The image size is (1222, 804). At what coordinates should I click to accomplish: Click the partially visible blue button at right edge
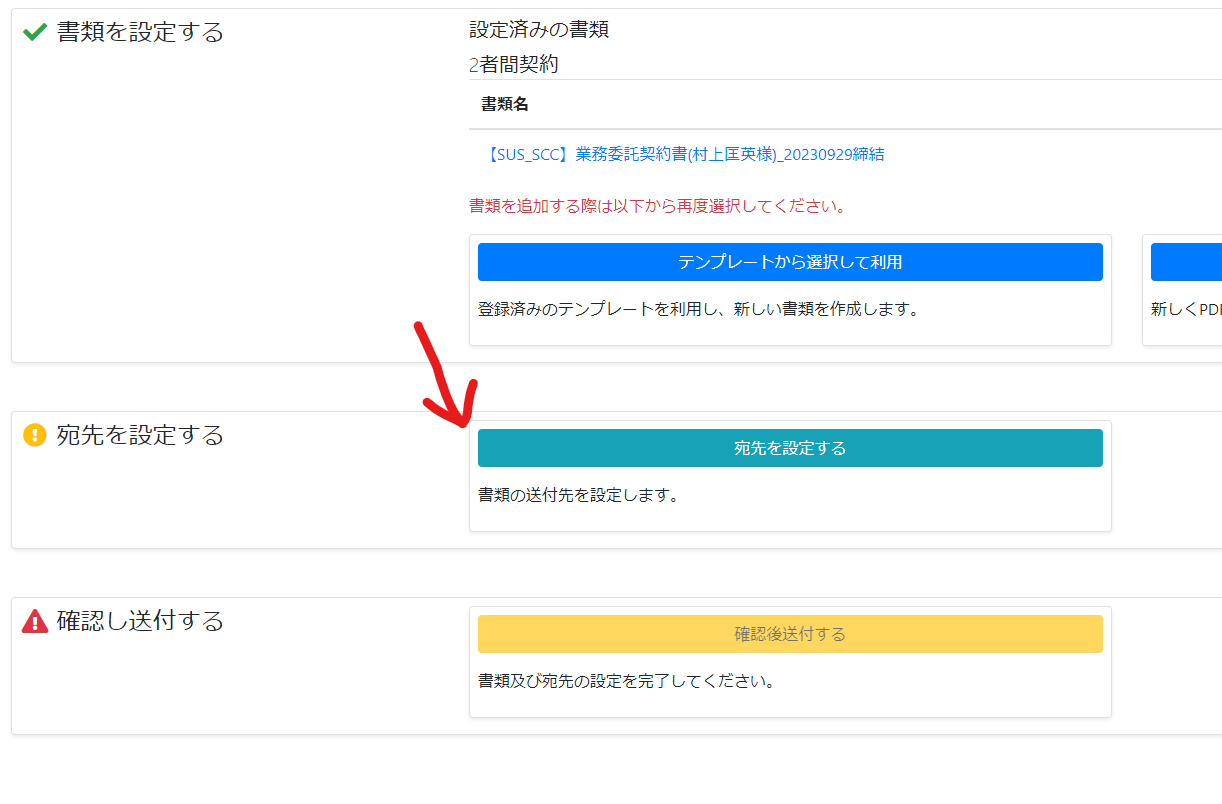tap(1186, 262)
